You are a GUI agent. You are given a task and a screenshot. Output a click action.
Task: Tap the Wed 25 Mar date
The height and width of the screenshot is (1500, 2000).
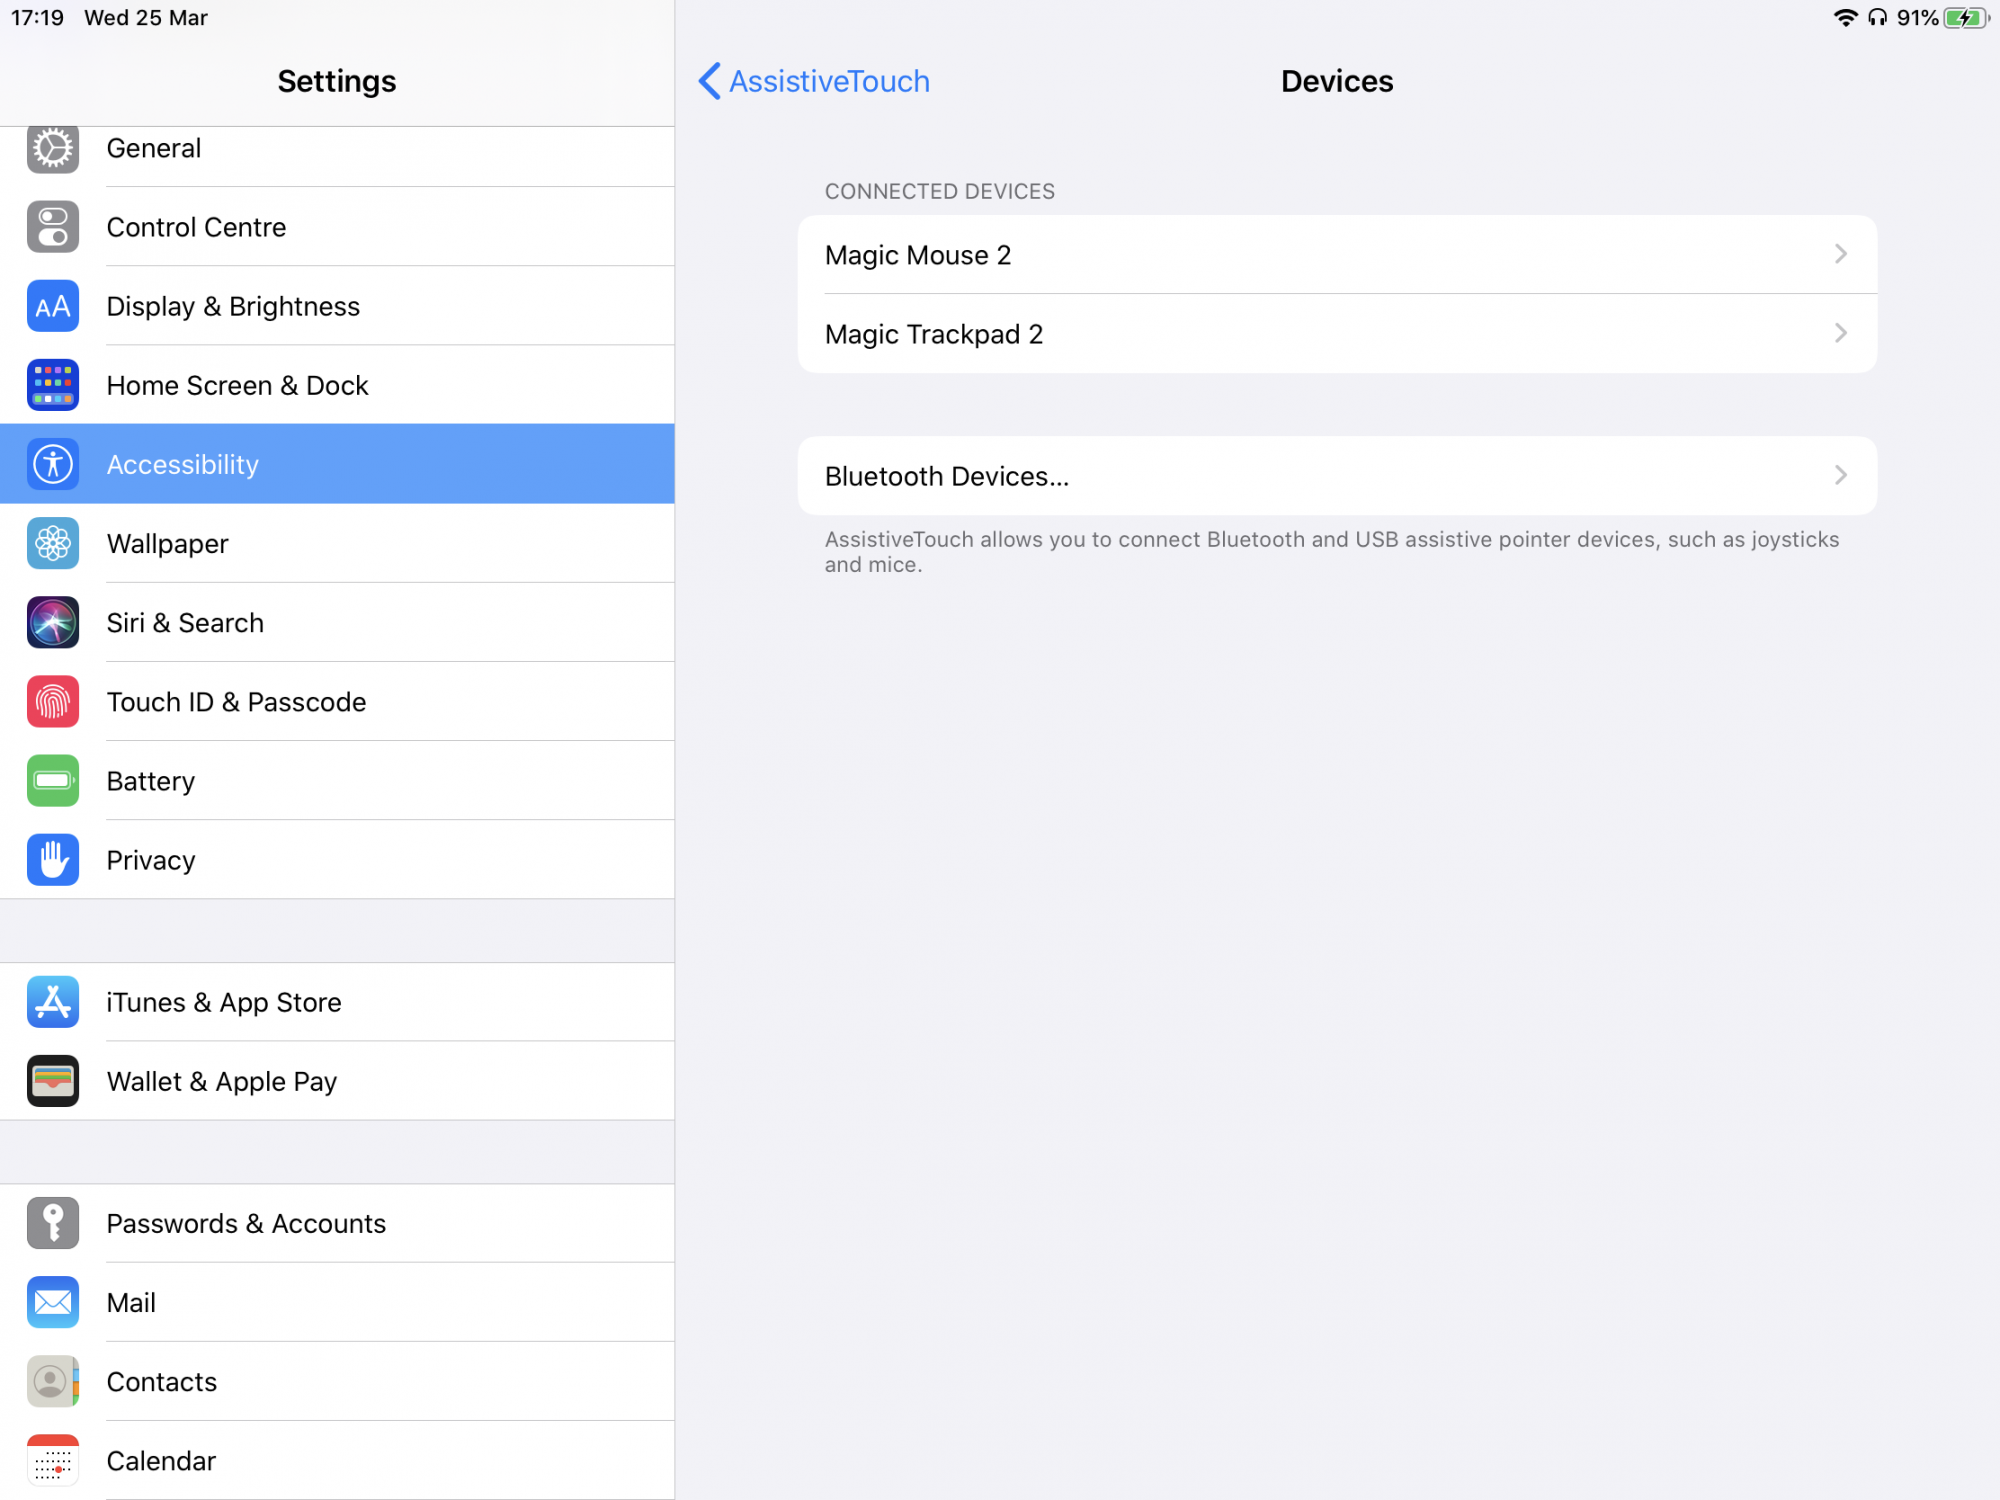pos(146,18)
